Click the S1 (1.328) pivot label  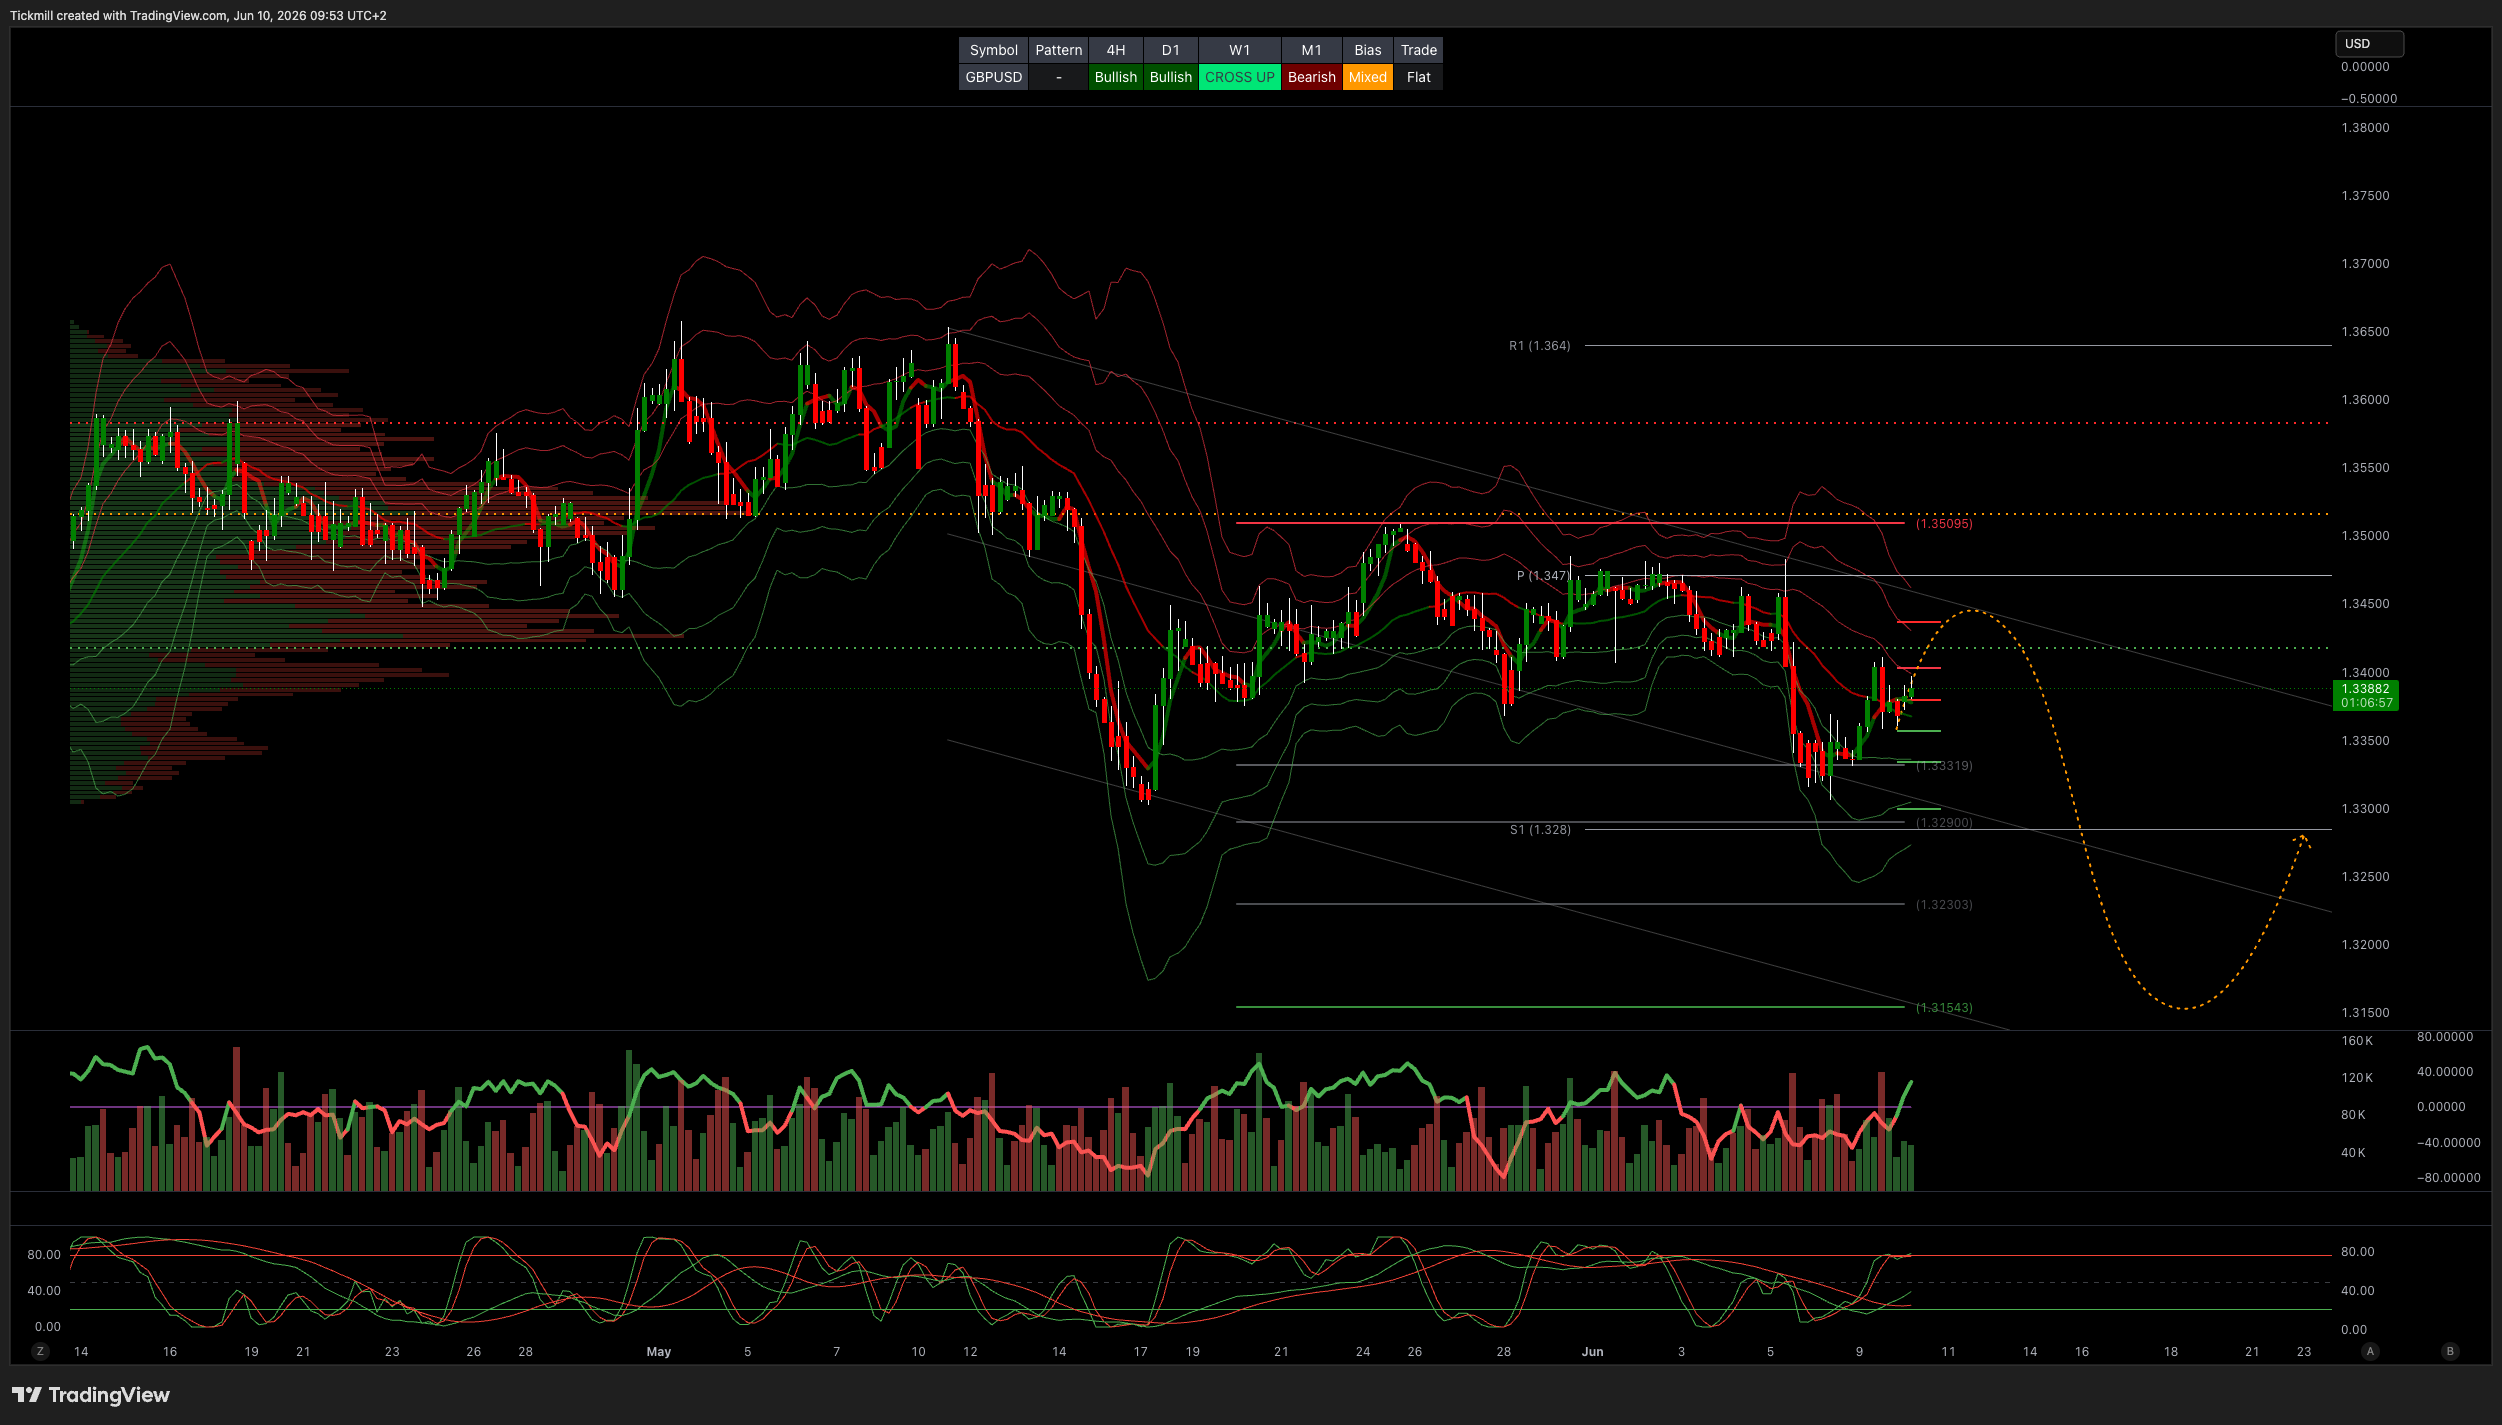coord(1540,830)
